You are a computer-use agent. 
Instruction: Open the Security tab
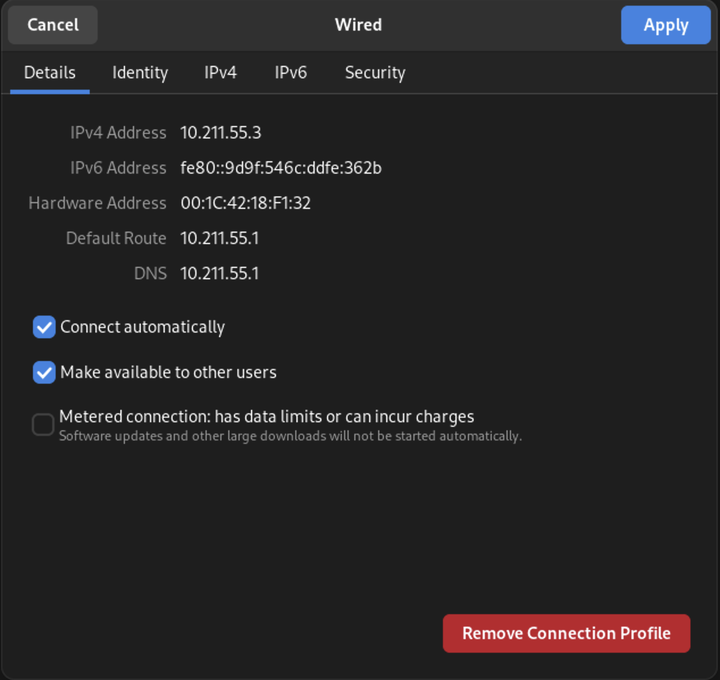click(375, 73)
